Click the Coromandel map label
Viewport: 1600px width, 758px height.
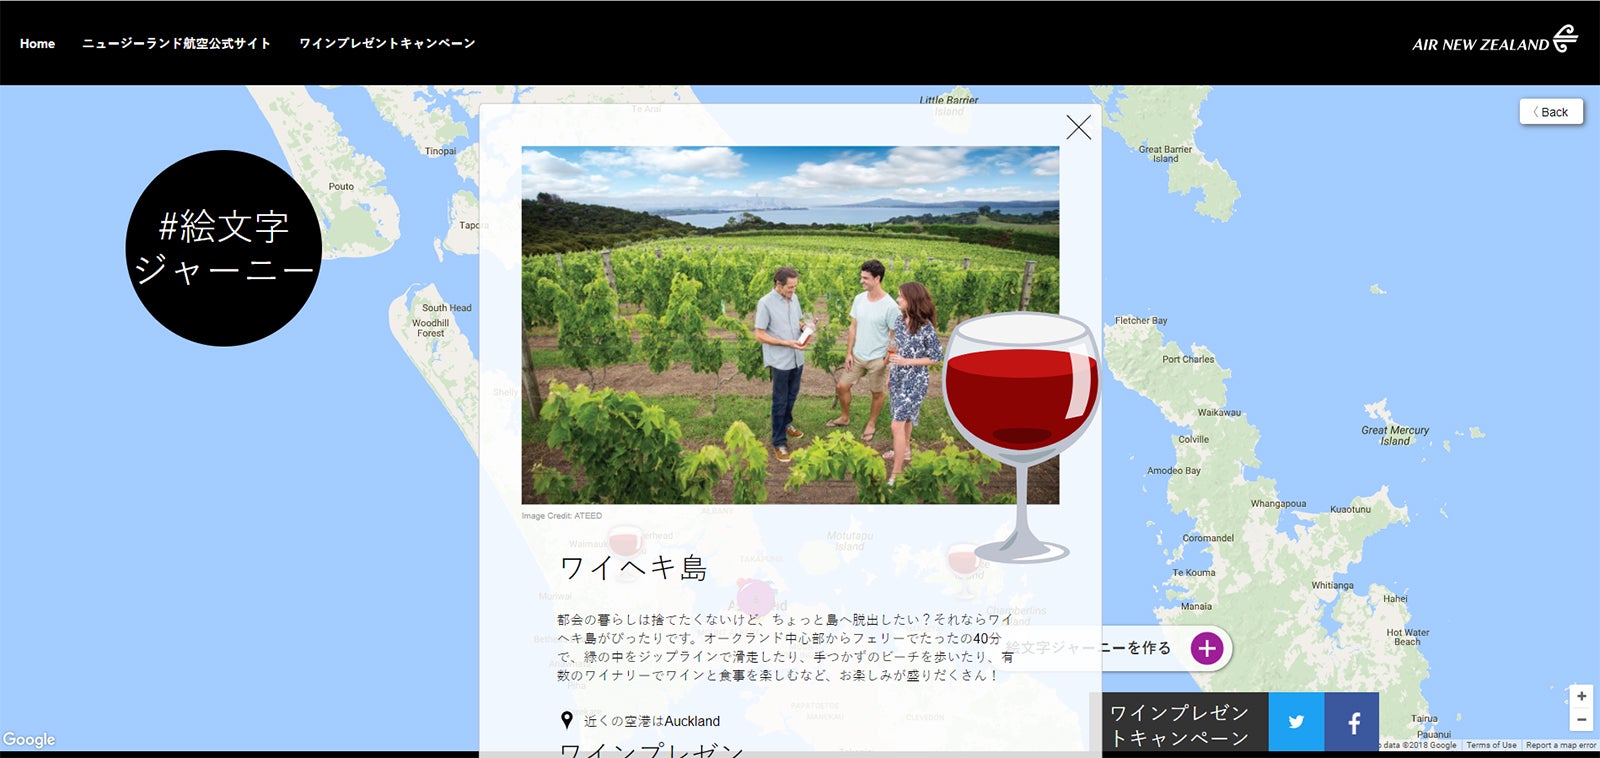[1208, 538]
